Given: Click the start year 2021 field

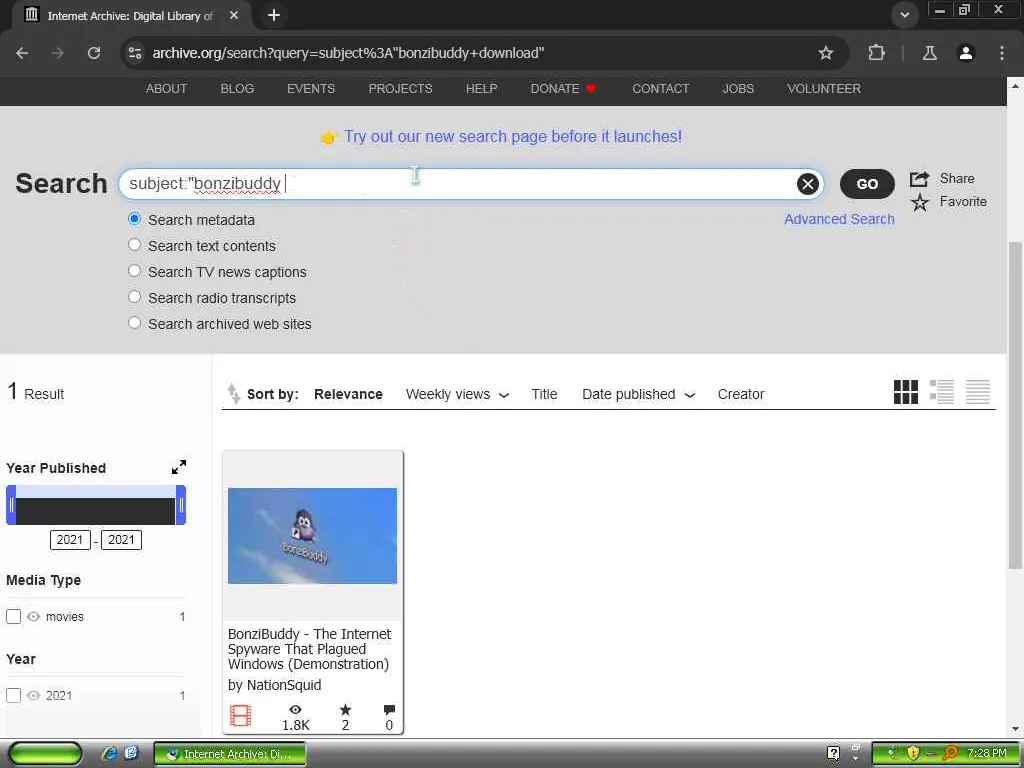Looking at the screenshot, I should click(70, 540).
